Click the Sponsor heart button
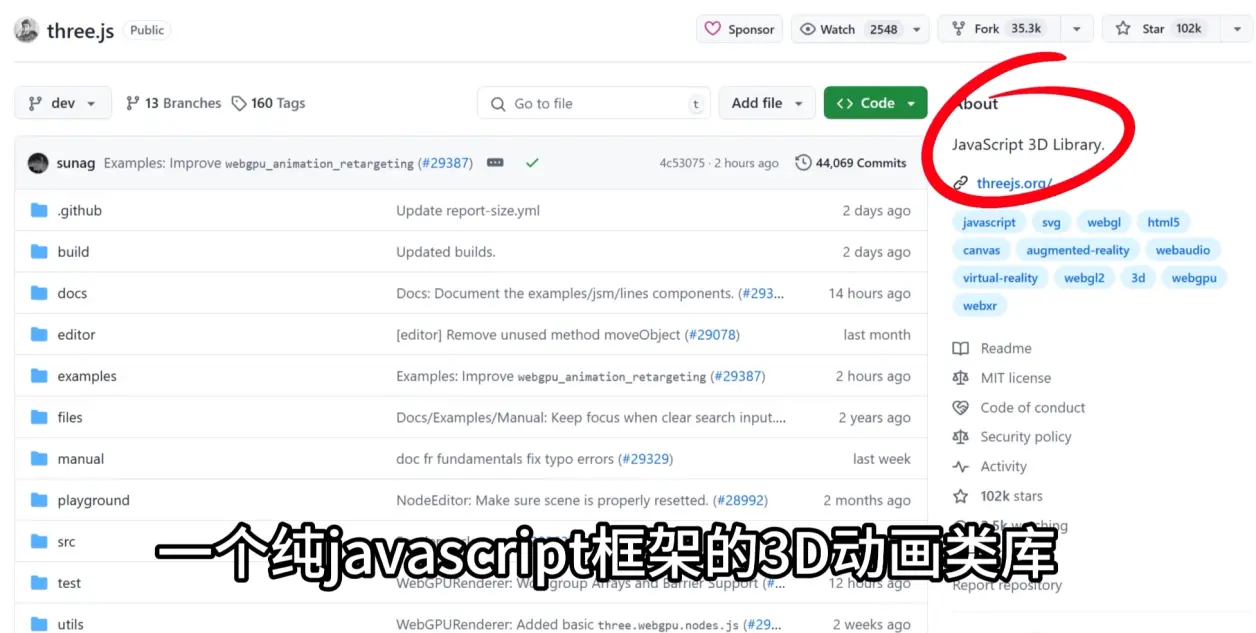Screen dimensions: 1256x633 (x=739, y=29)
